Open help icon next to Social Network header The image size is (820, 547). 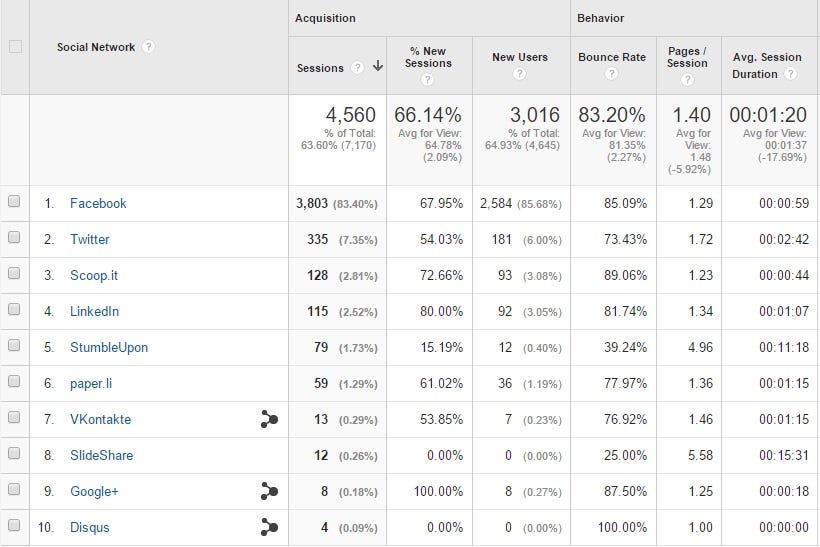pyautogui.click(x=149, y=47)
